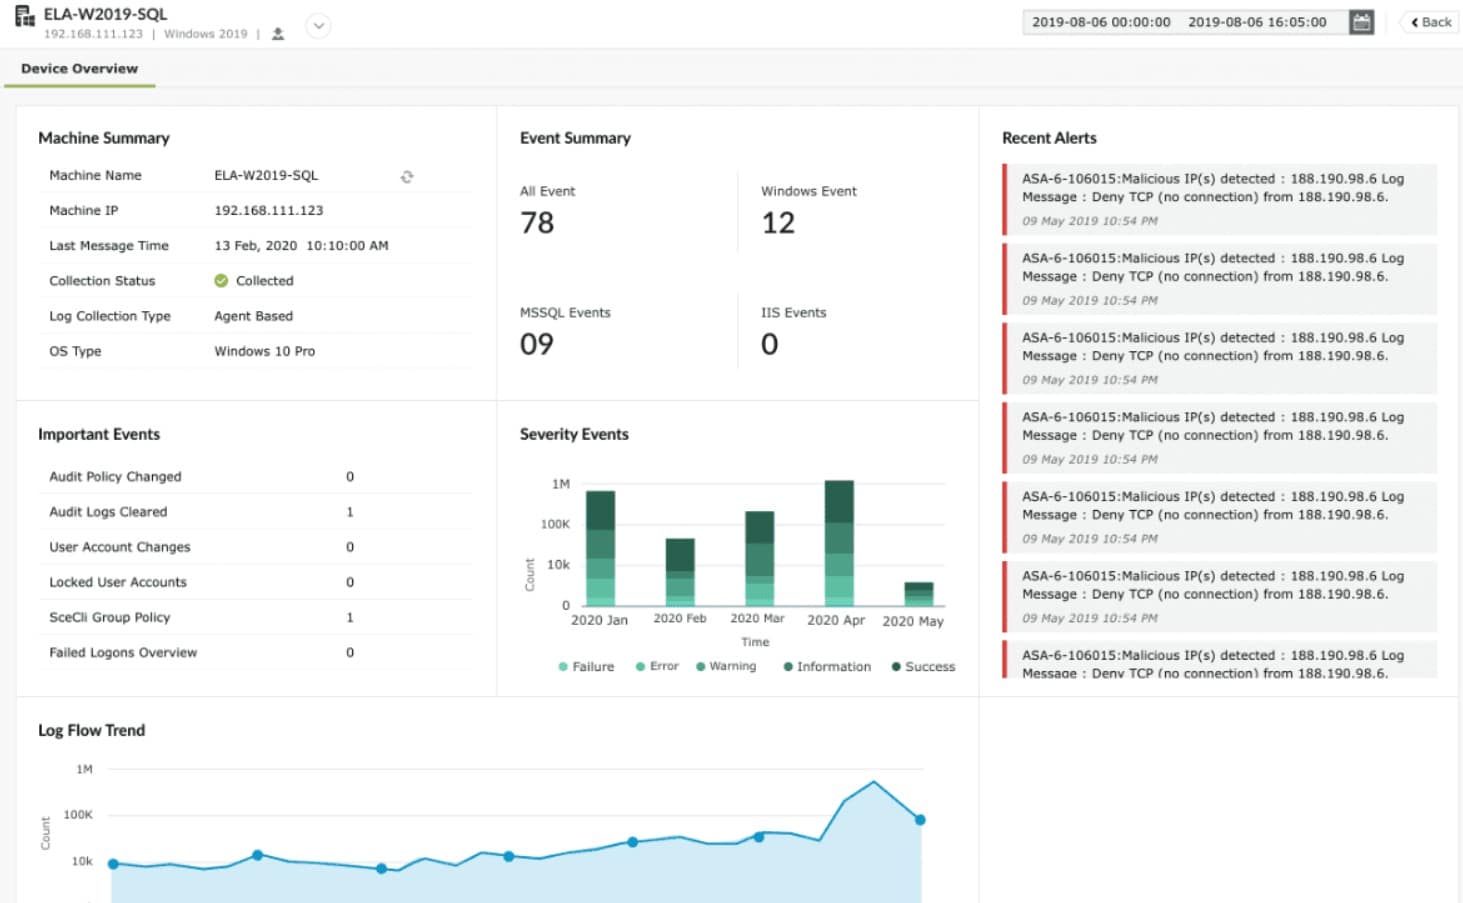Viewport: 1463px width, 903px height.
Task: Click the Machine IP value in Machine Summary
Action: 269,211
